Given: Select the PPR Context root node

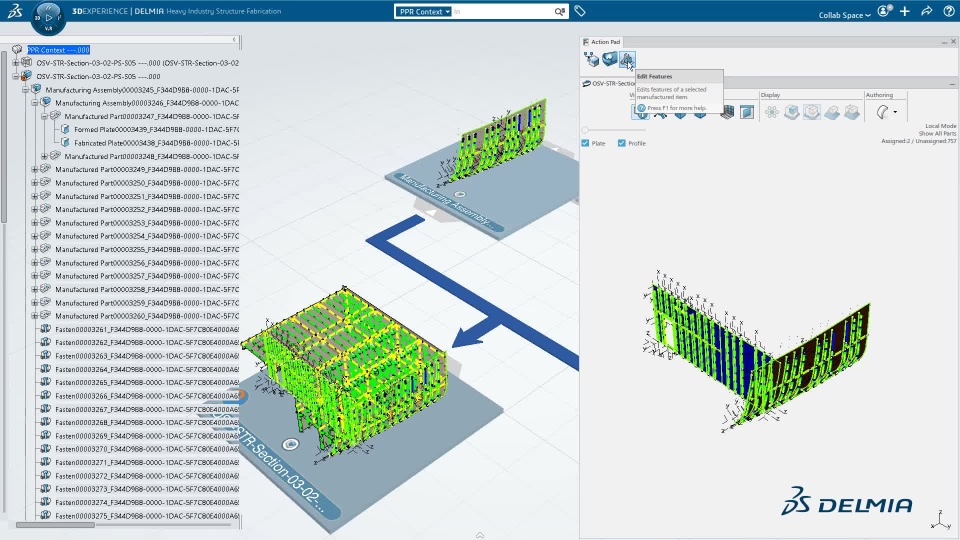Looking at the screenshot, I should pyautogui.click(x=58, y=50).
